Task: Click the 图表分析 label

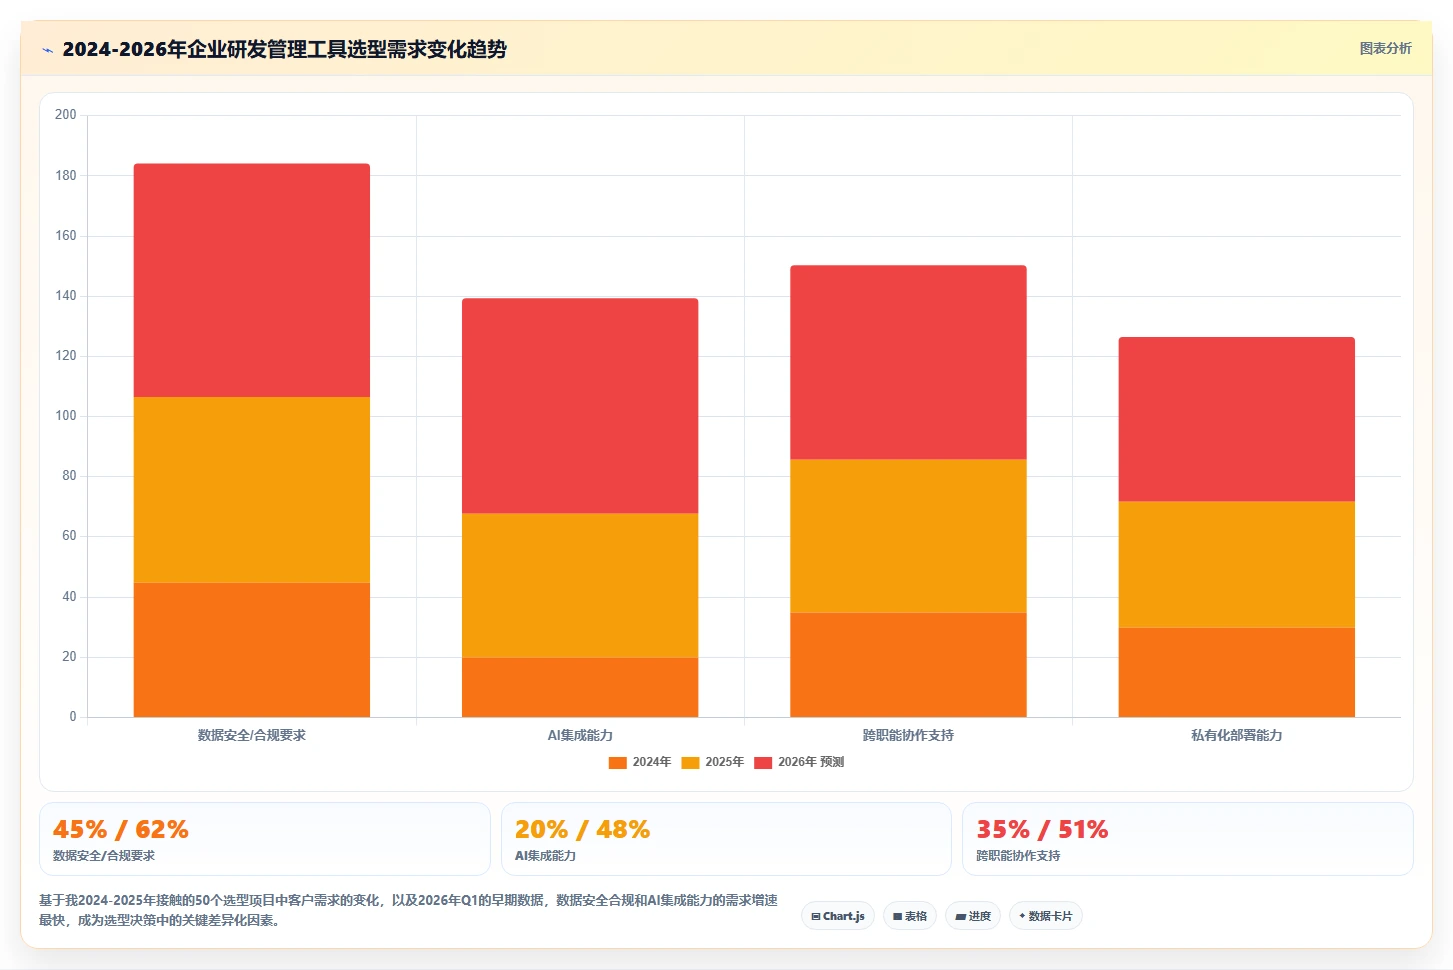Action: point(1385,48)
